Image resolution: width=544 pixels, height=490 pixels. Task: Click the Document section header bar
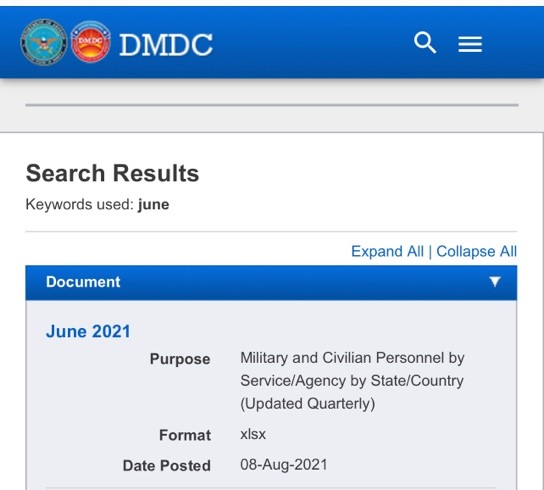click(x=271, y=282)
